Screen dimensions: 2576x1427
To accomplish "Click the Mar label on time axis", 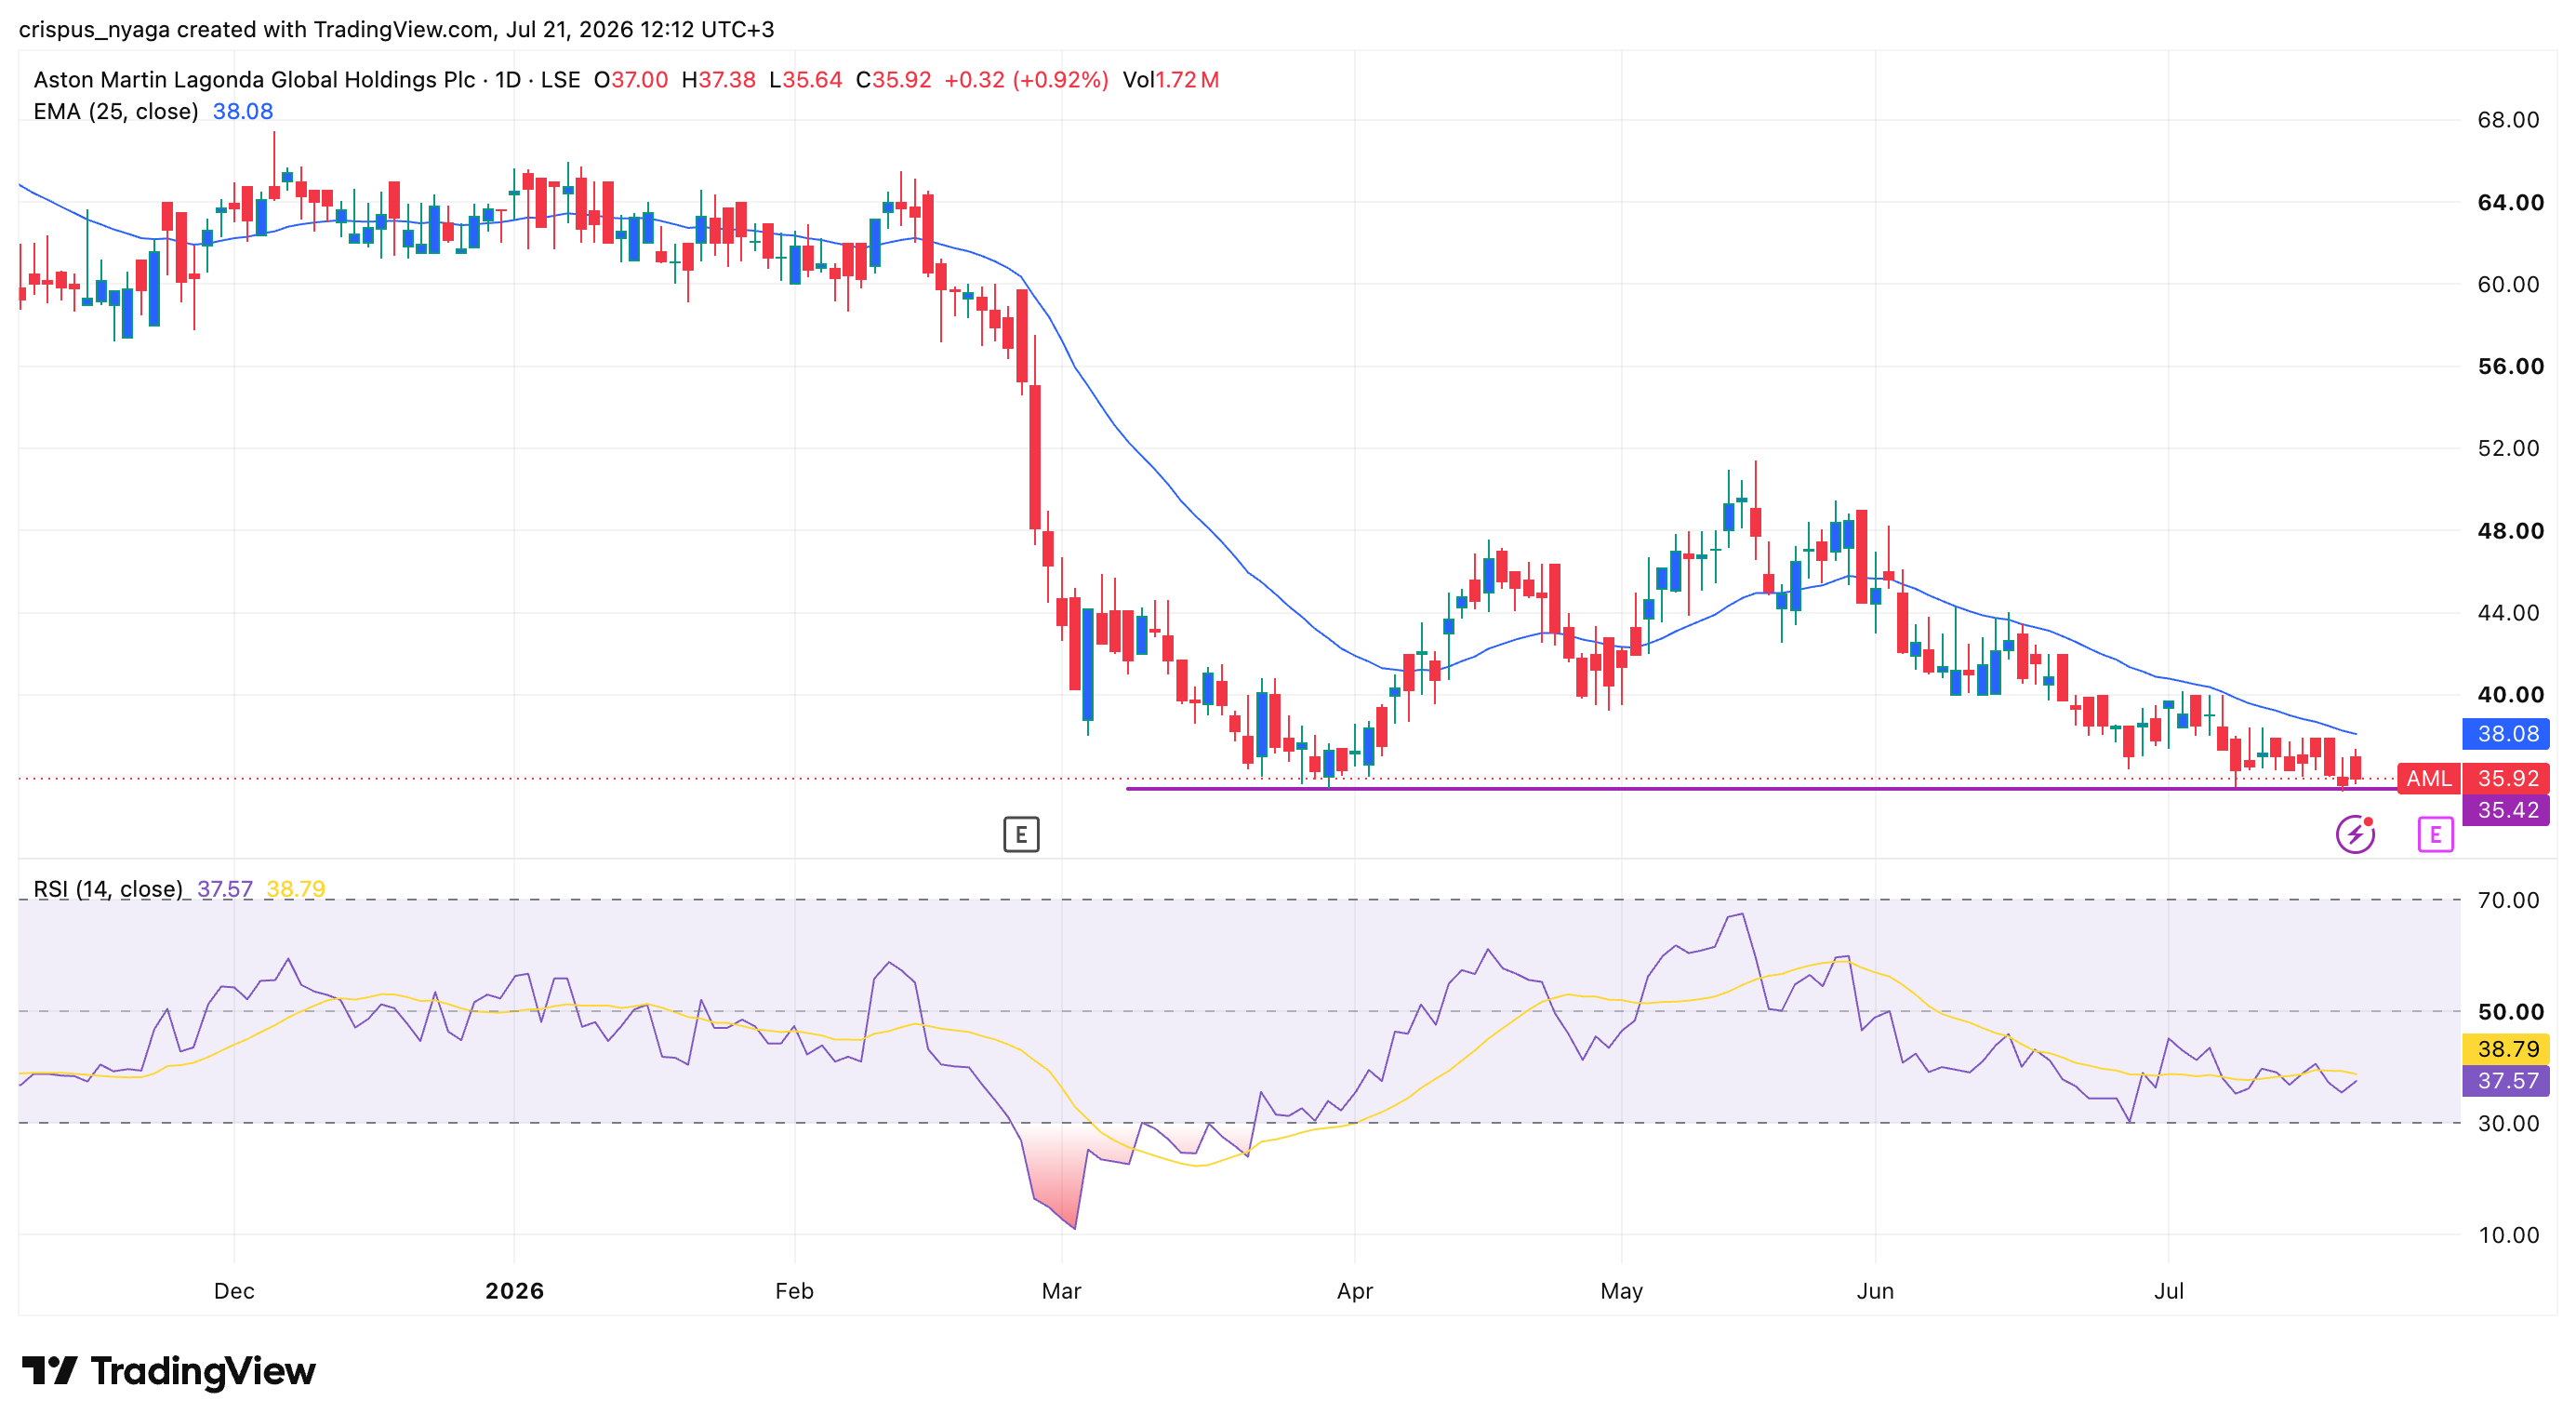I will click(x=1061, y=1291).
